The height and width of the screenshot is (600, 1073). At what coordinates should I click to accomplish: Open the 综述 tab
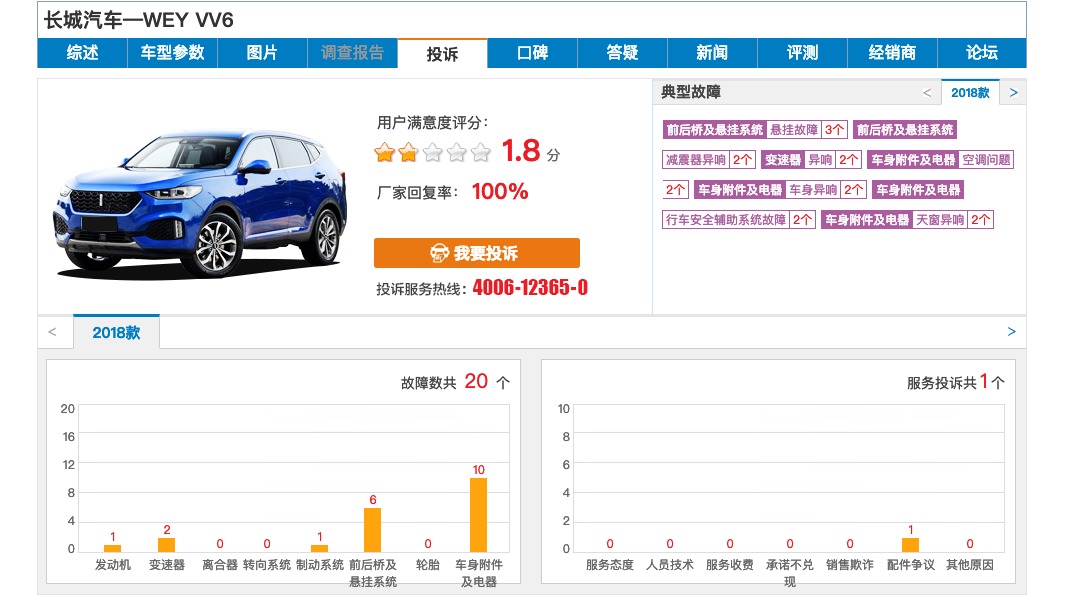82,53
